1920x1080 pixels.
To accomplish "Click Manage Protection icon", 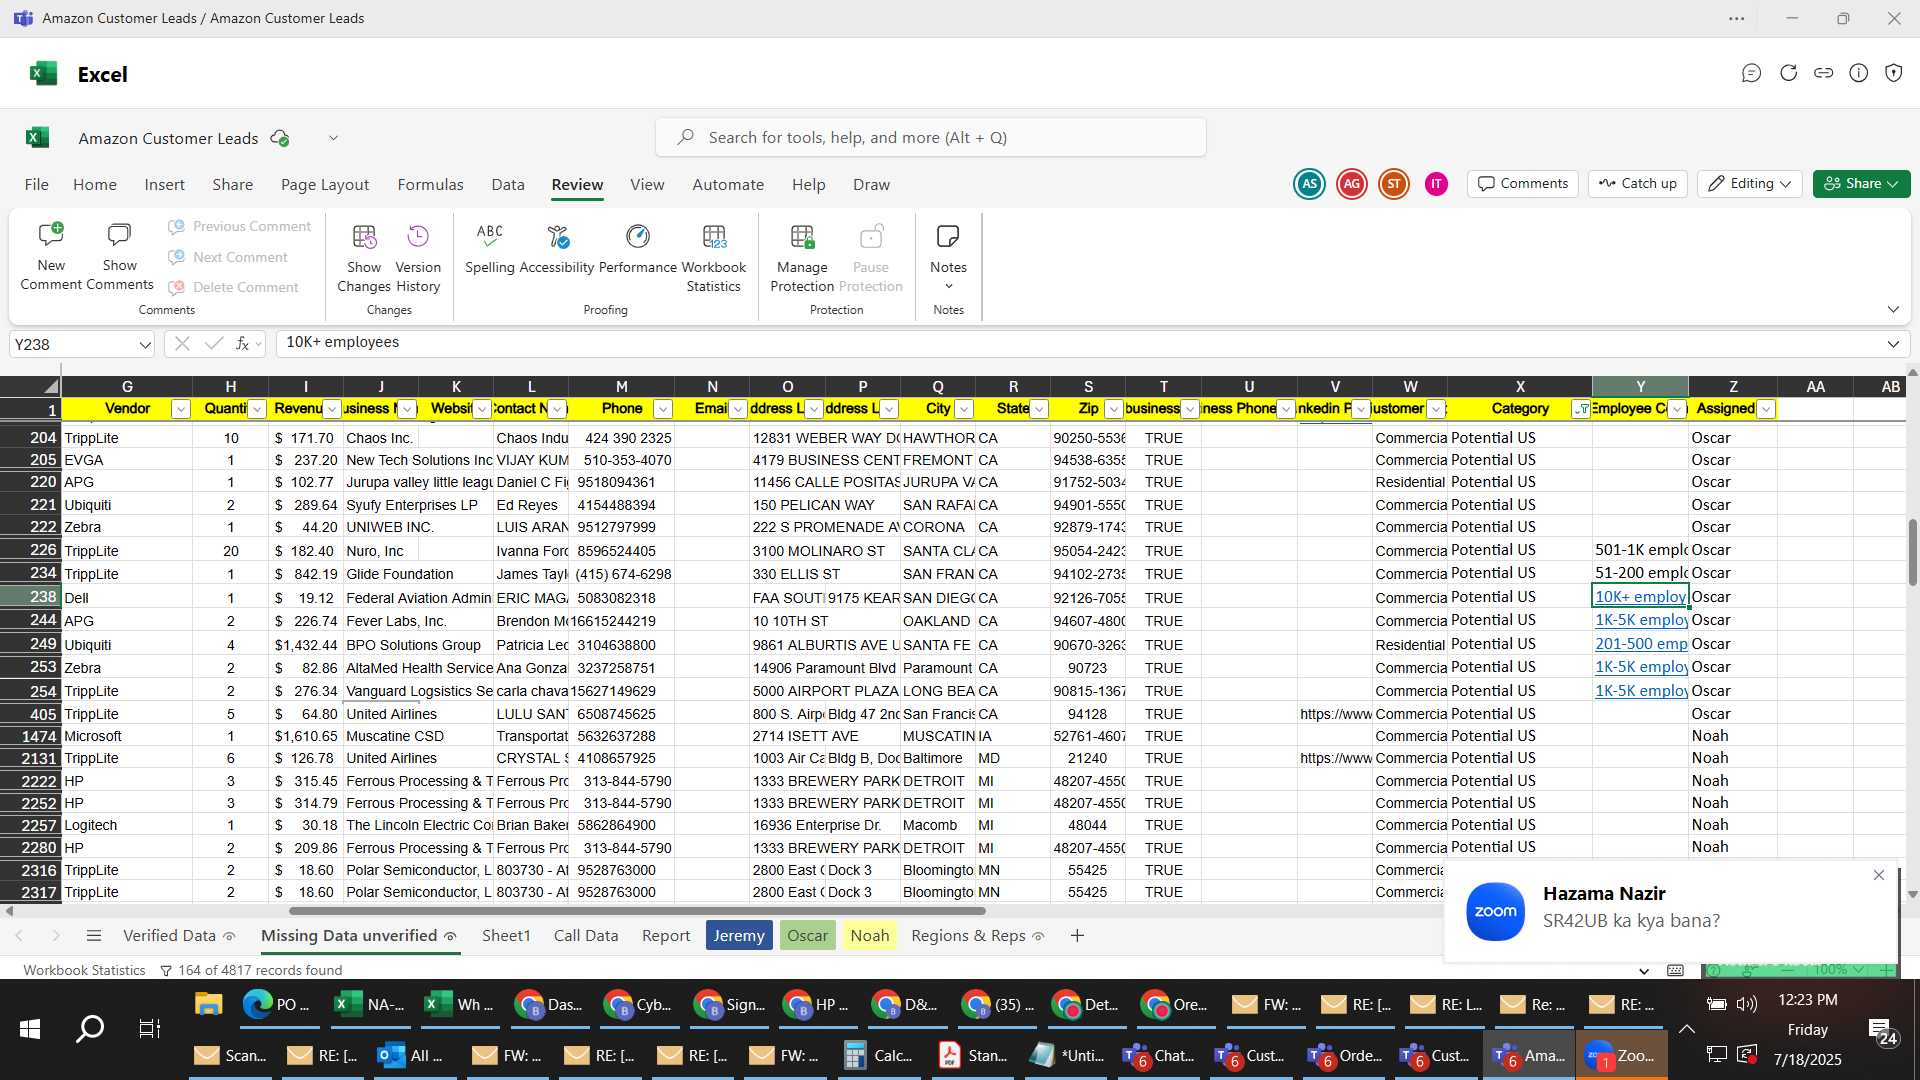I will [x=802, y=237].
